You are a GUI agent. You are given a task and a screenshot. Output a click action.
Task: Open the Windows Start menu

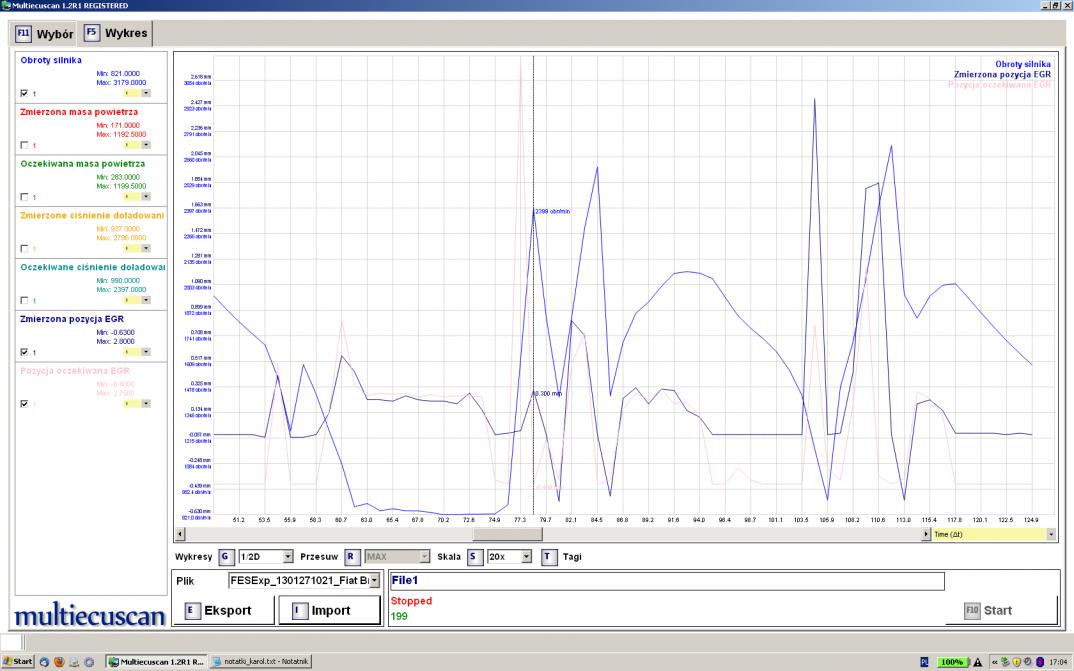coord(17,662)
